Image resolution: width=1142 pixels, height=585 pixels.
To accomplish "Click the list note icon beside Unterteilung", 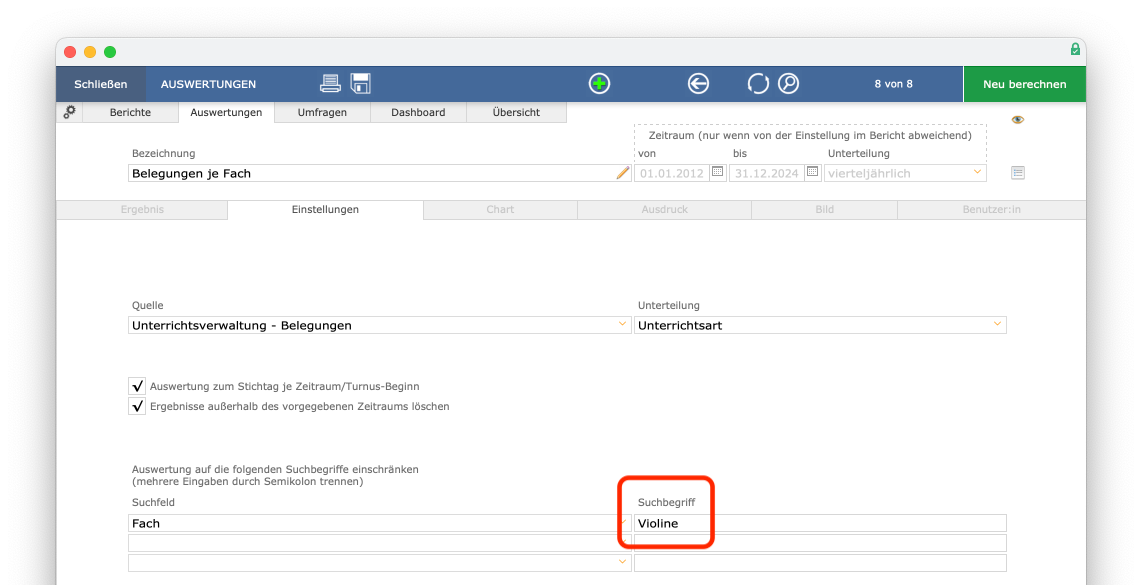I will click(1018, 173).
